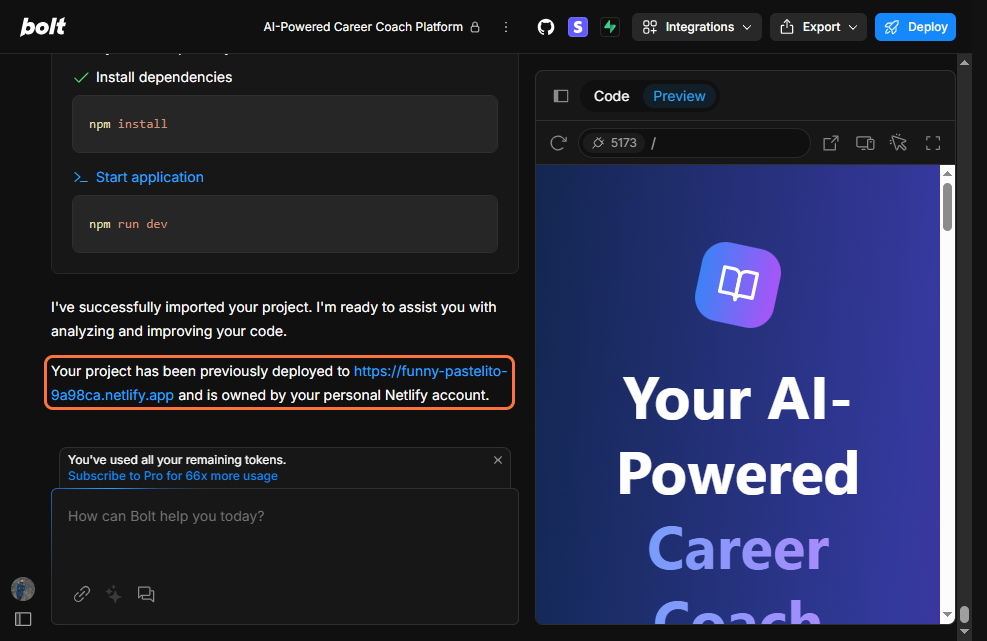Click the book logo in preview
Viewport: 987px width, 641px height.
738,285
